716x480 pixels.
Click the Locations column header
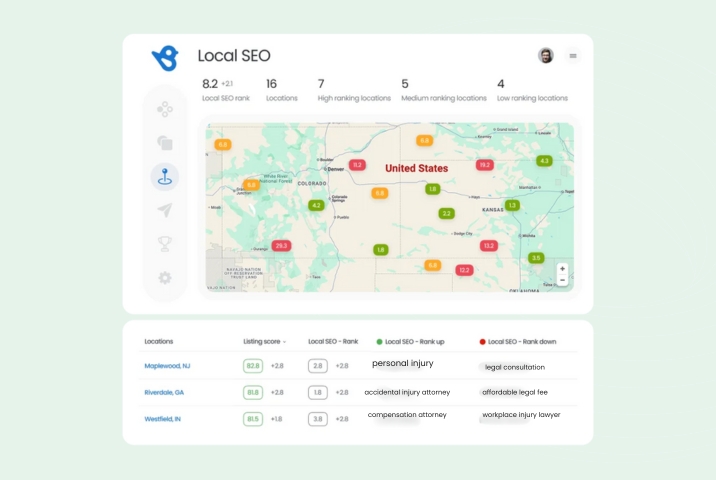(158, 342)
